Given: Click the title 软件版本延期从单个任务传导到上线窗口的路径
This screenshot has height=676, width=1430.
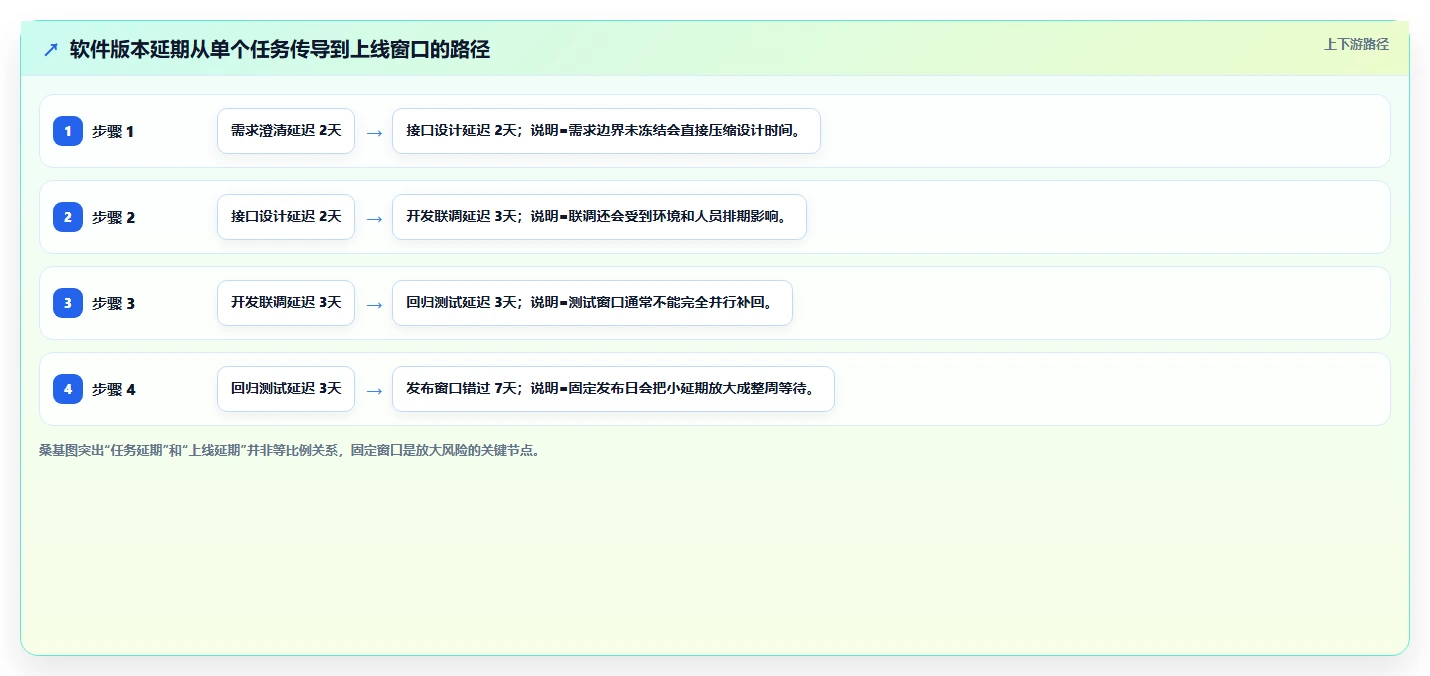Looking at the screenshot, I should (x=280, y=50).
